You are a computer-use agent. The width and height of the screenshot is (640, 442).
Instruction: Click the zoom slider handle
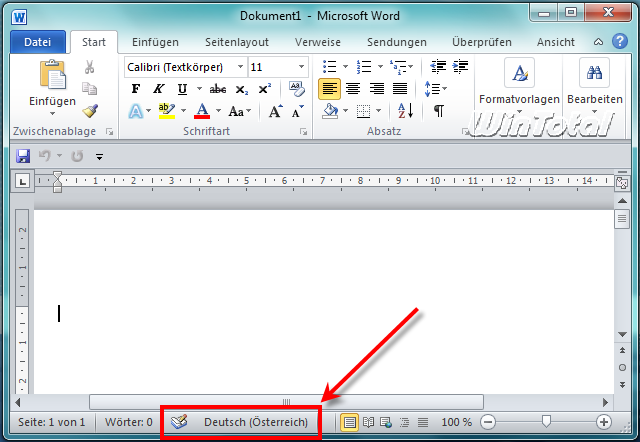[546, 422]
